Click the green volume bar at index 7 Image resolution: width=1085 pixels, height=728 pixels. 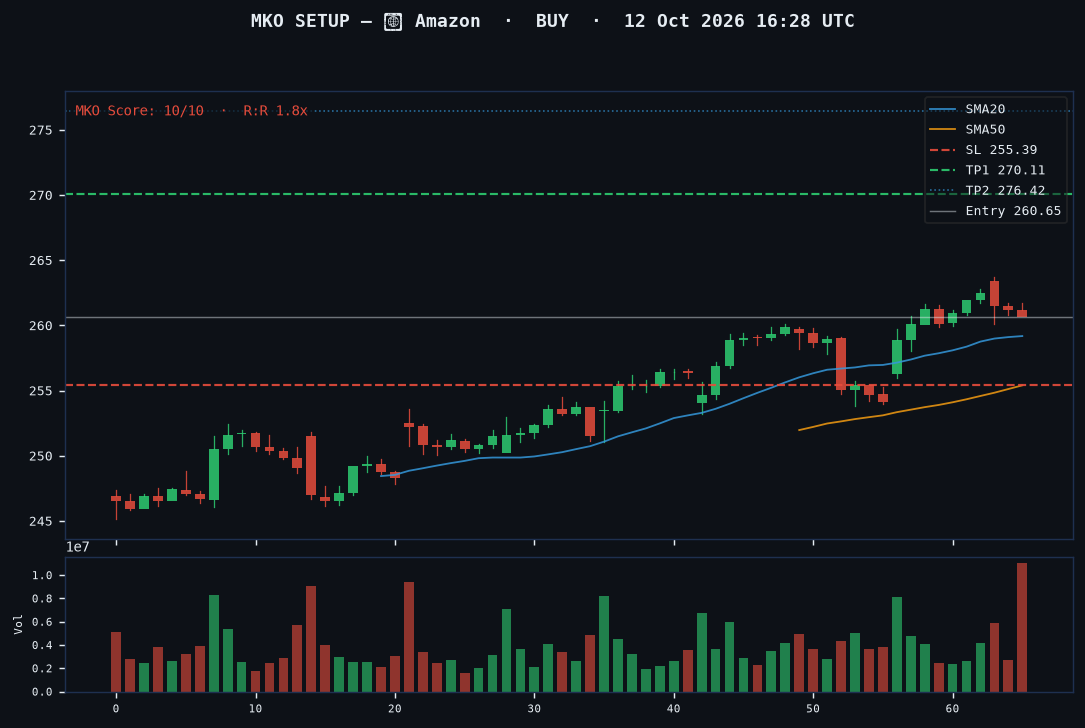[x=214, y=644]
